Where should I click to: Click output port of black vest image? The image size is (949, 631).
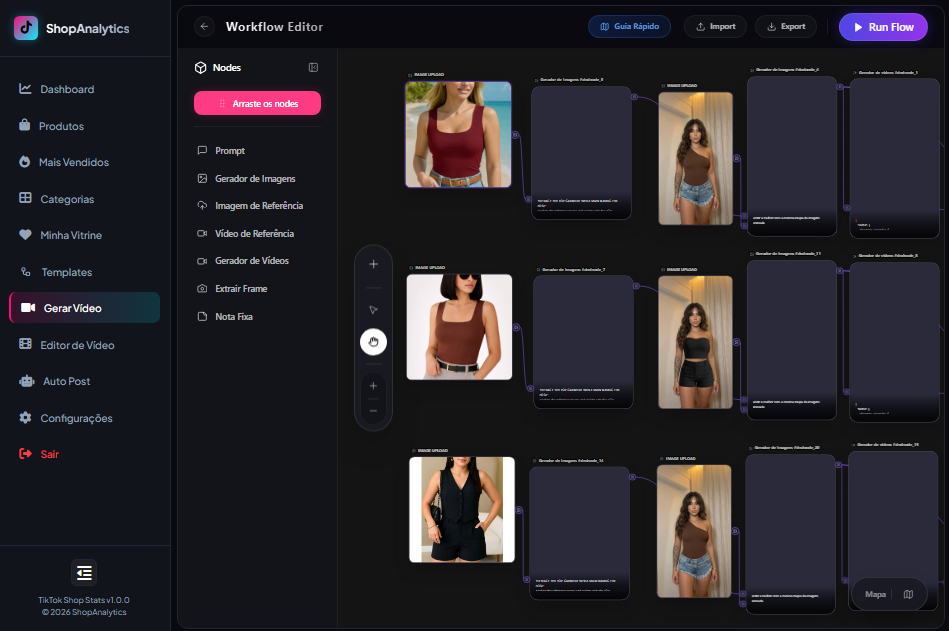click(519, 511)
